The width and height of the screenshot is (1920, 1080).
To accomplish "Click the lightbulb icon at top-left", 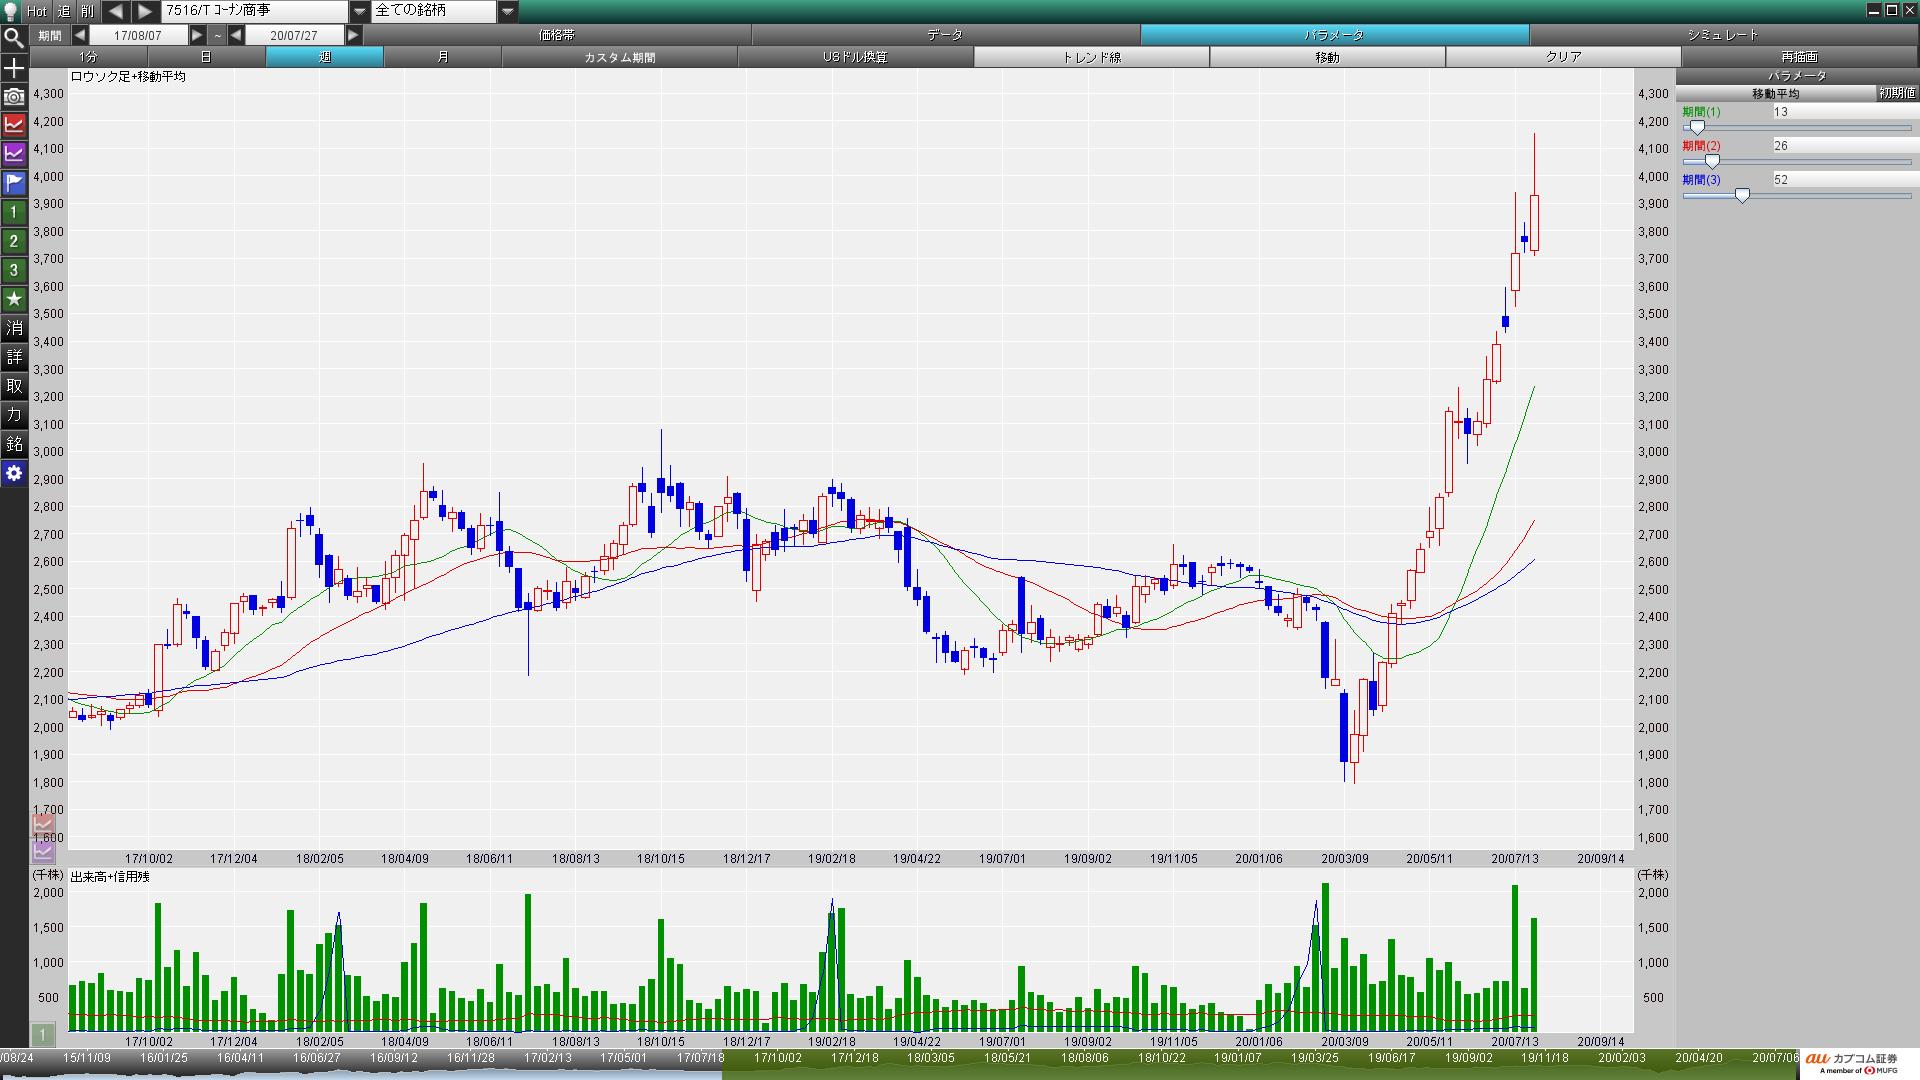I will [11, 11].
